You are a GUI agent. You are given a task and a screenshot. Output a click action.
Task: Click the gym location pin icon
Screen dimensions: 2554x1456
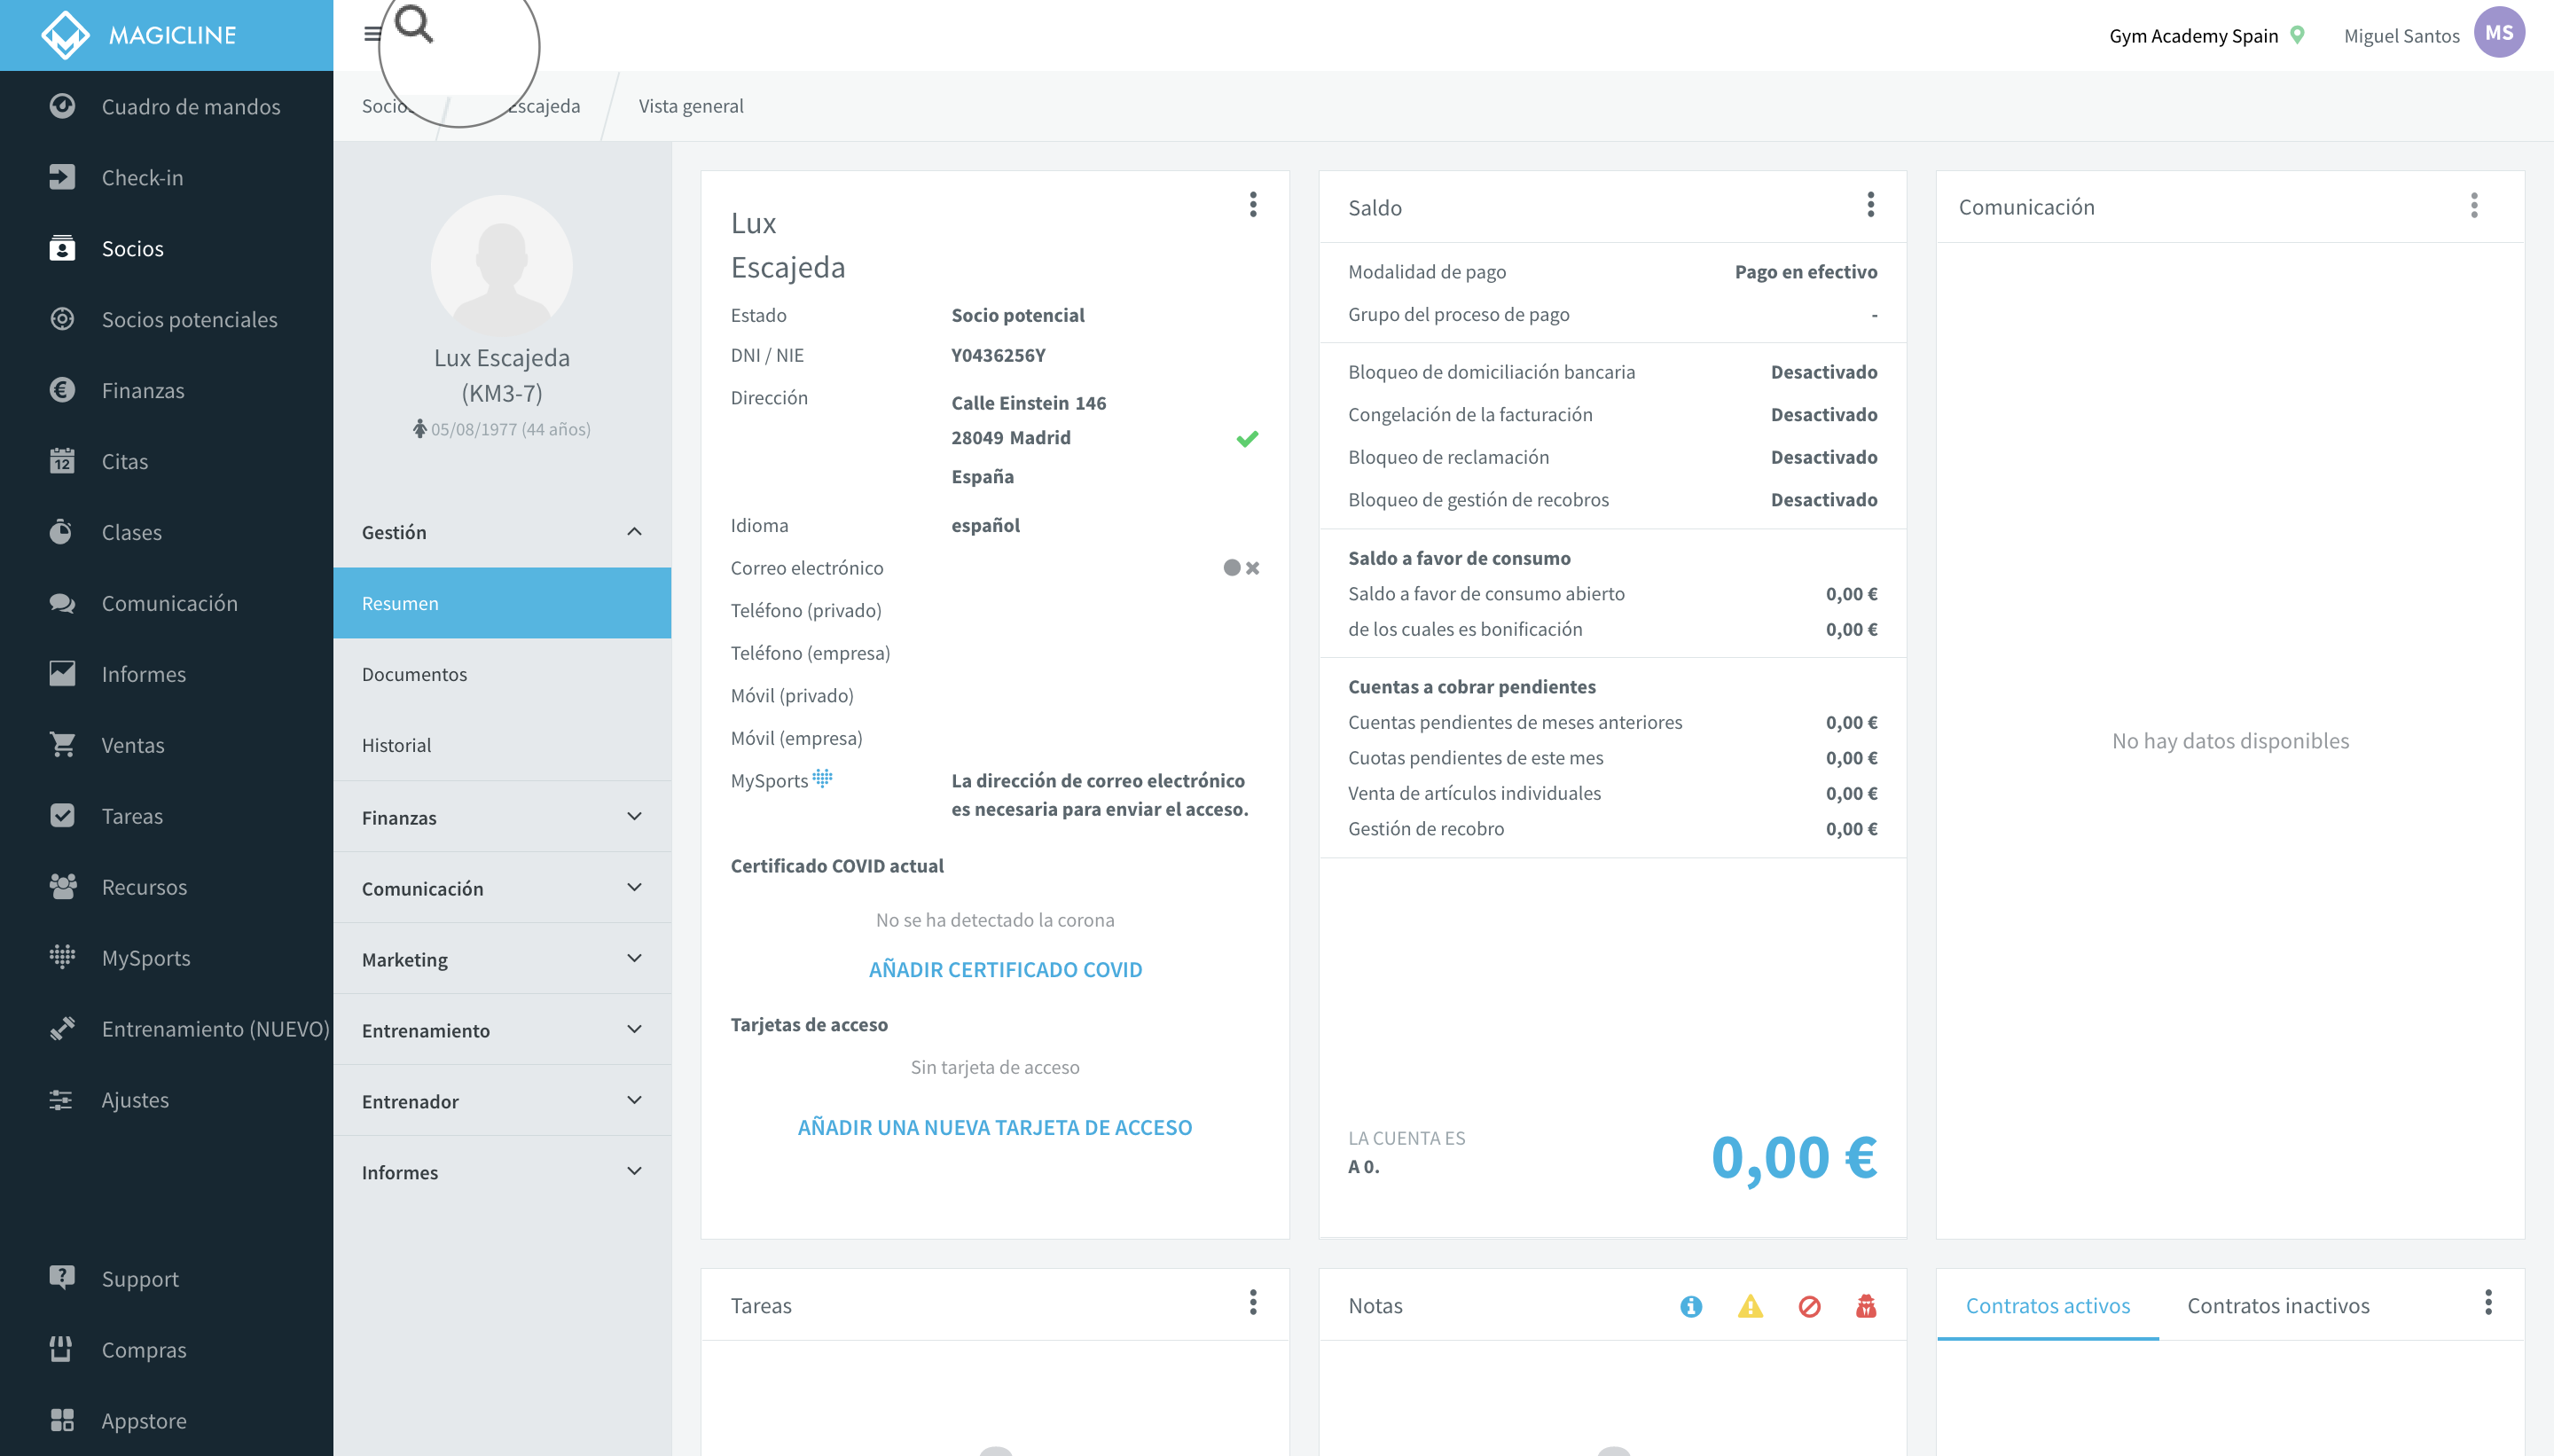[2297, 35]
